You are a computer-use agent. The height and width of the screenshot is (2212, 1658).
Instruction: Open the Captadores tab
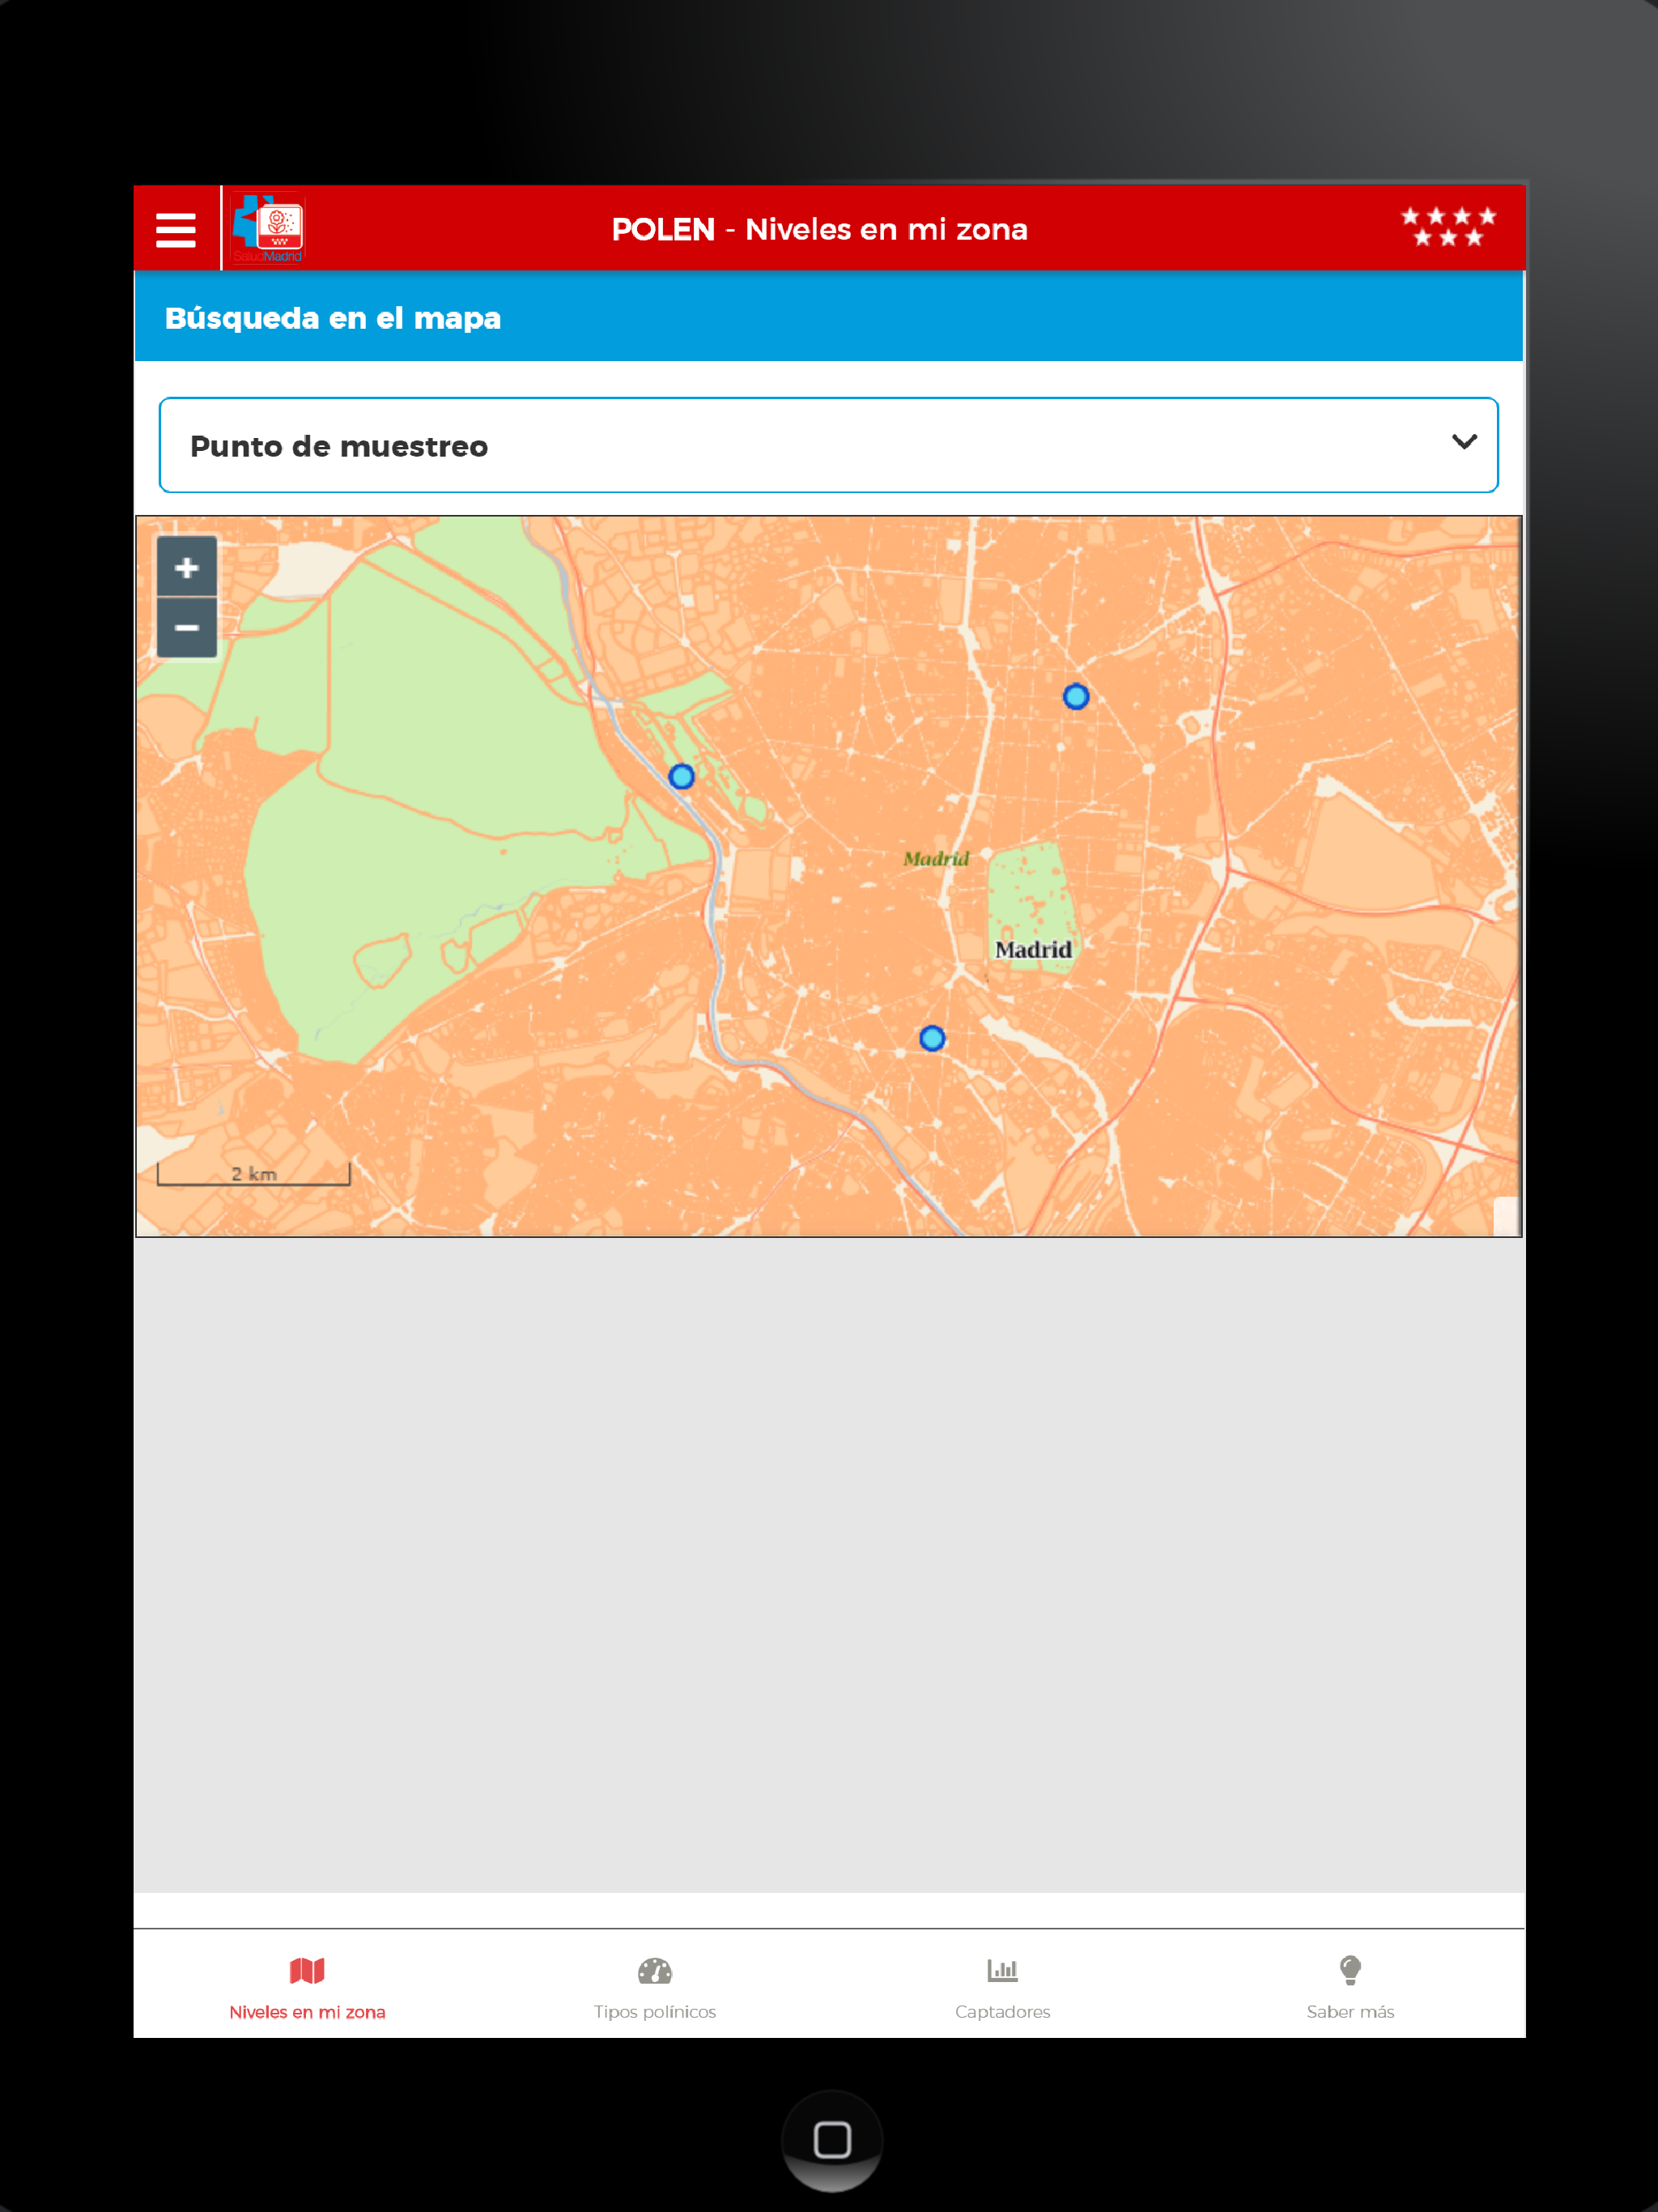[x=1002, y=2011]
